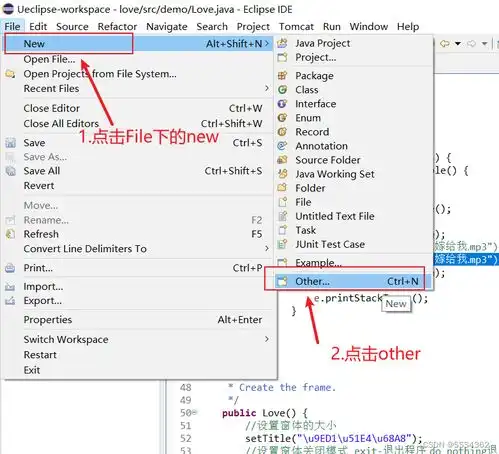Open the Navigate menu
Screen dimensions: 499x454
coord(167,26)
